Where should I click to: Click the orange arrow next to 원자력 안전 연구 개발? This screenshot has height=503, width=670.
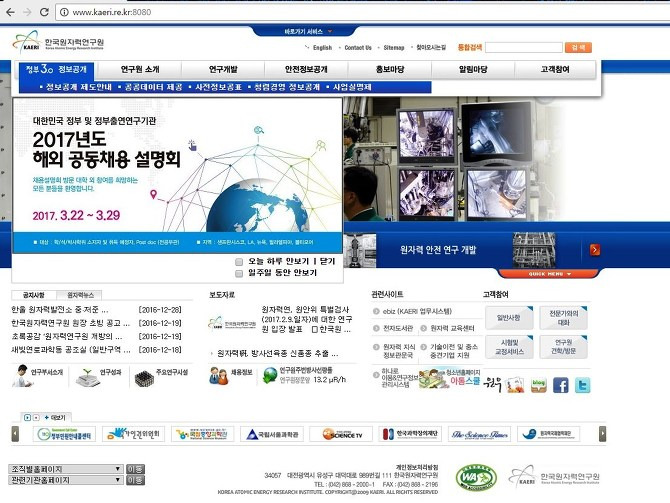point(595,250)
